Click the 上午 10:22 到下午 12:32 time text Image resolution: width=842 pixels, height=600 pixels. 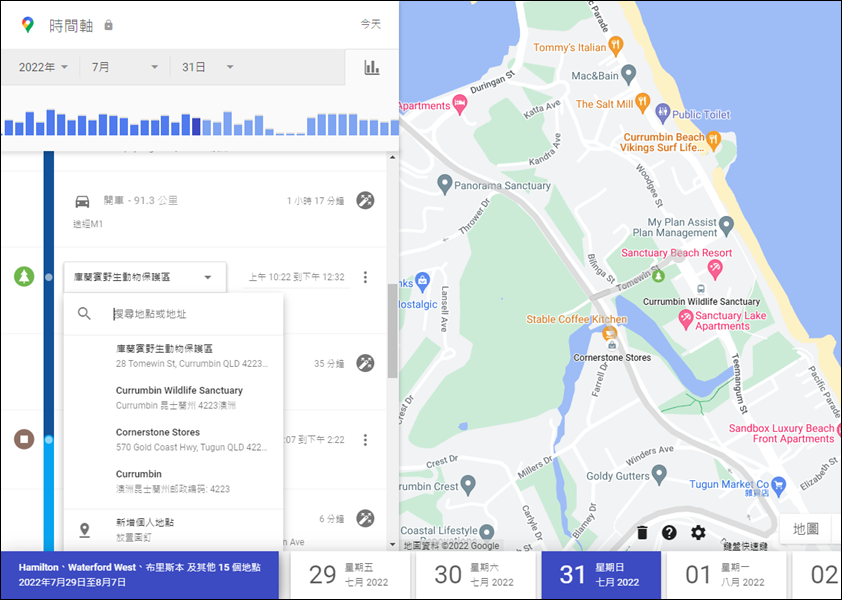coord(296,277)
